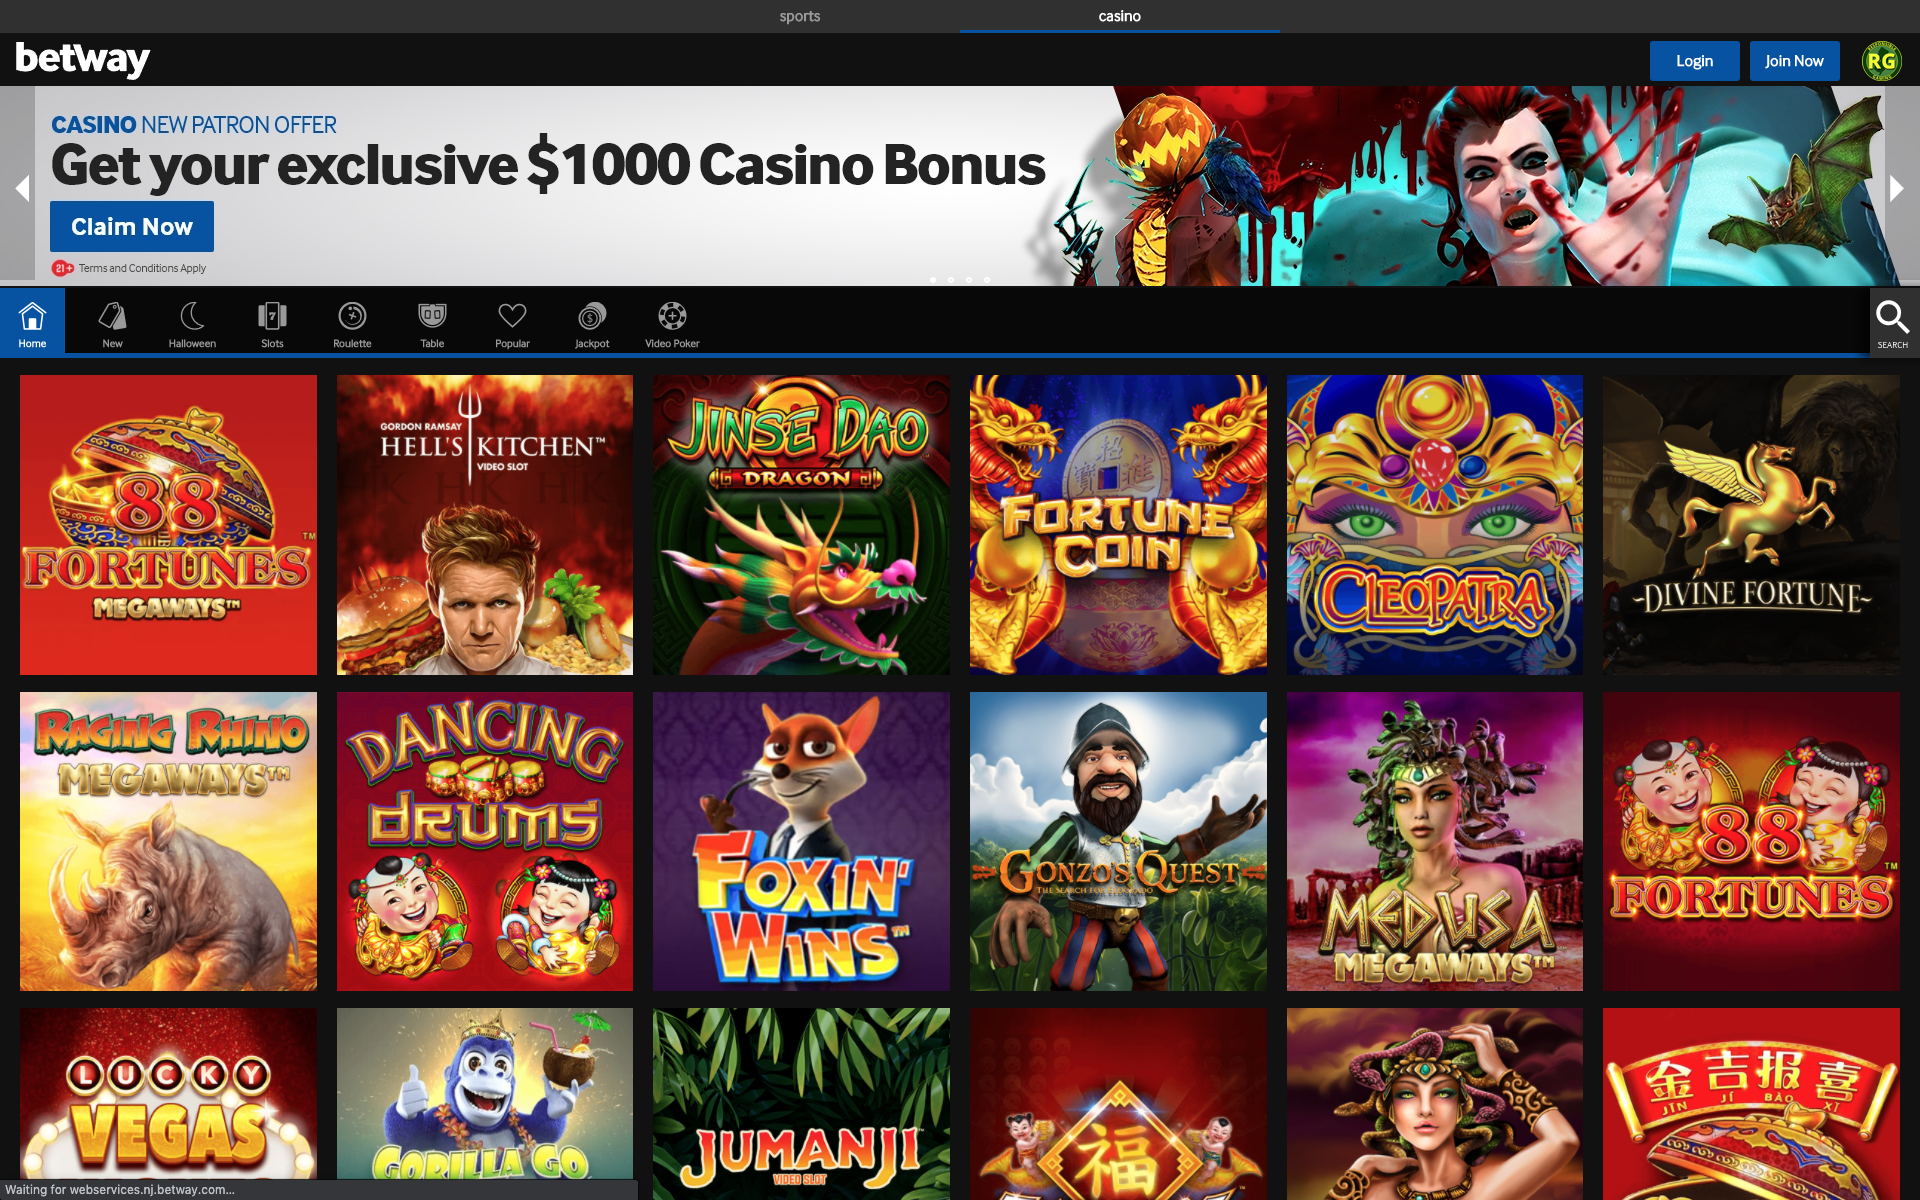Select the casino tab
This screenshot has height=1200, width=1920.
(1120, 16)
